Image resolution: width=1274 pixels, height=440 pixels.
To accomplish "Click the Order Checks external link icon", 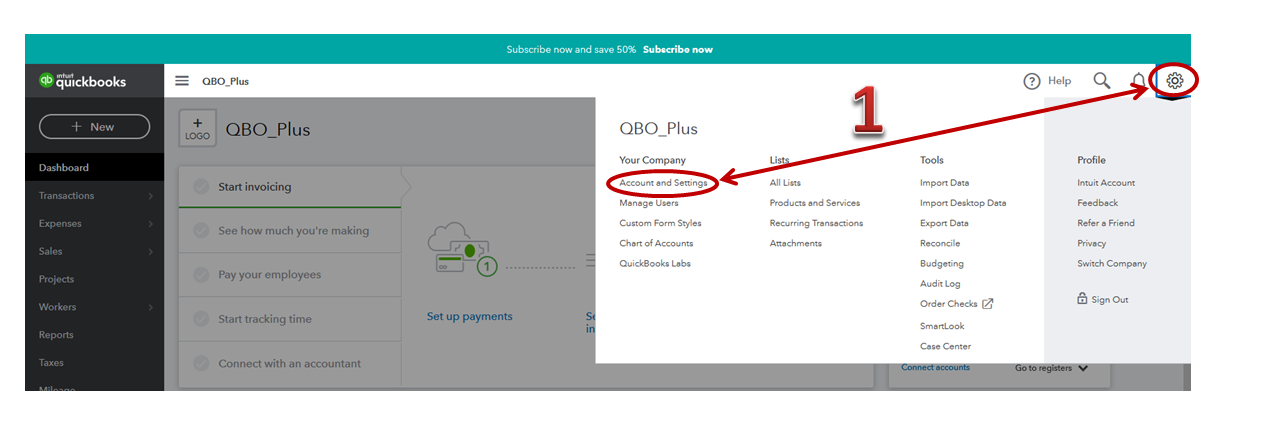I will pos(988,303).
